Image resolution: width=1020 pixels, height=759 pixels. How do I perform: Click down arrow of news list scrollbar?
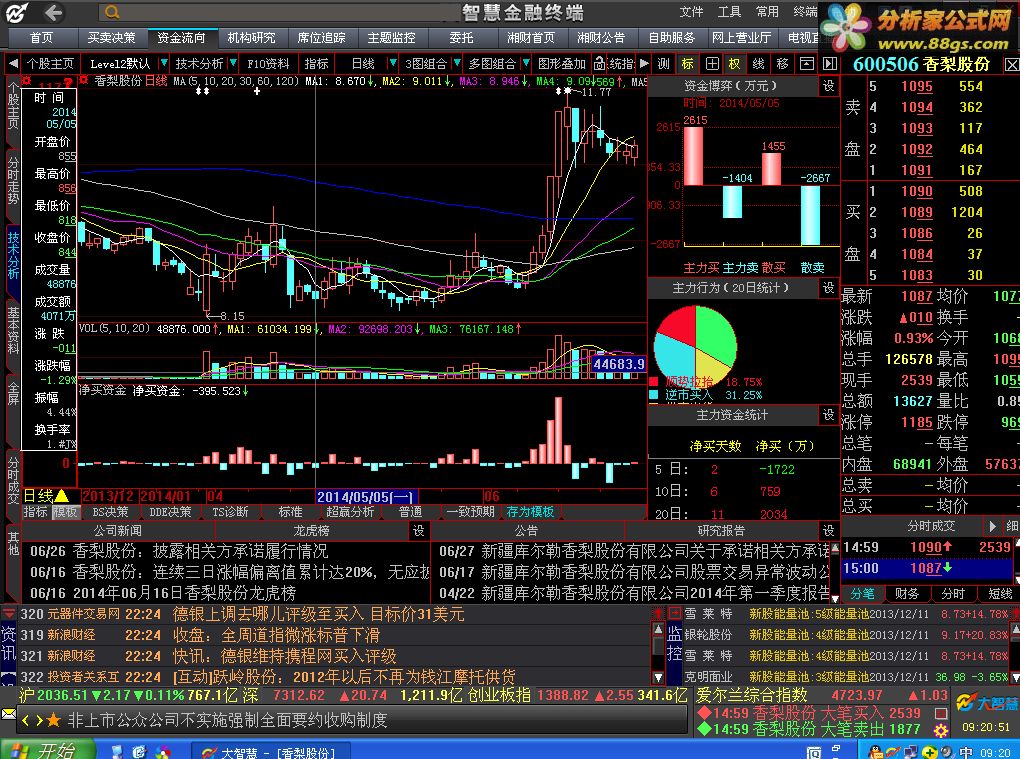[658, 677]
